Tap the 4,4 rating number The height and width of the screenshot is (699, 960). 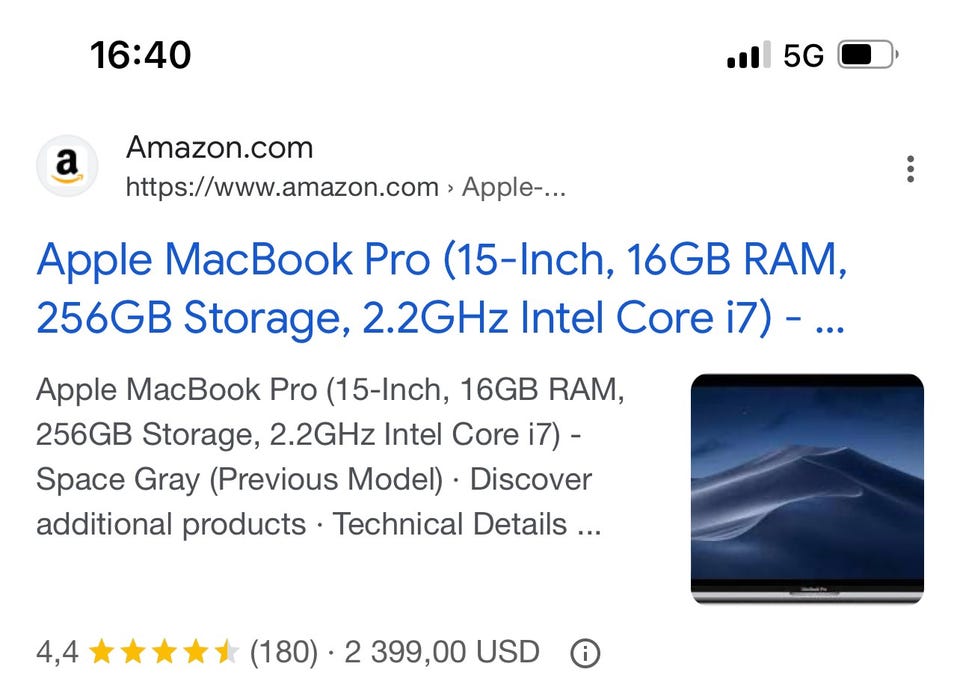point(56,654)
